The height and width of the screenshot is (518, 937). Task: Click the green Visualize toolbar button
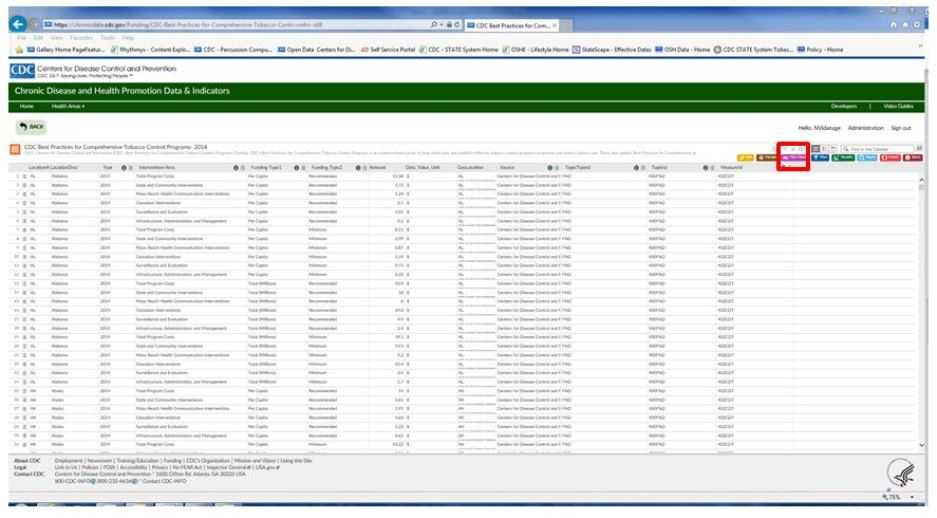[x=841, y=157]
